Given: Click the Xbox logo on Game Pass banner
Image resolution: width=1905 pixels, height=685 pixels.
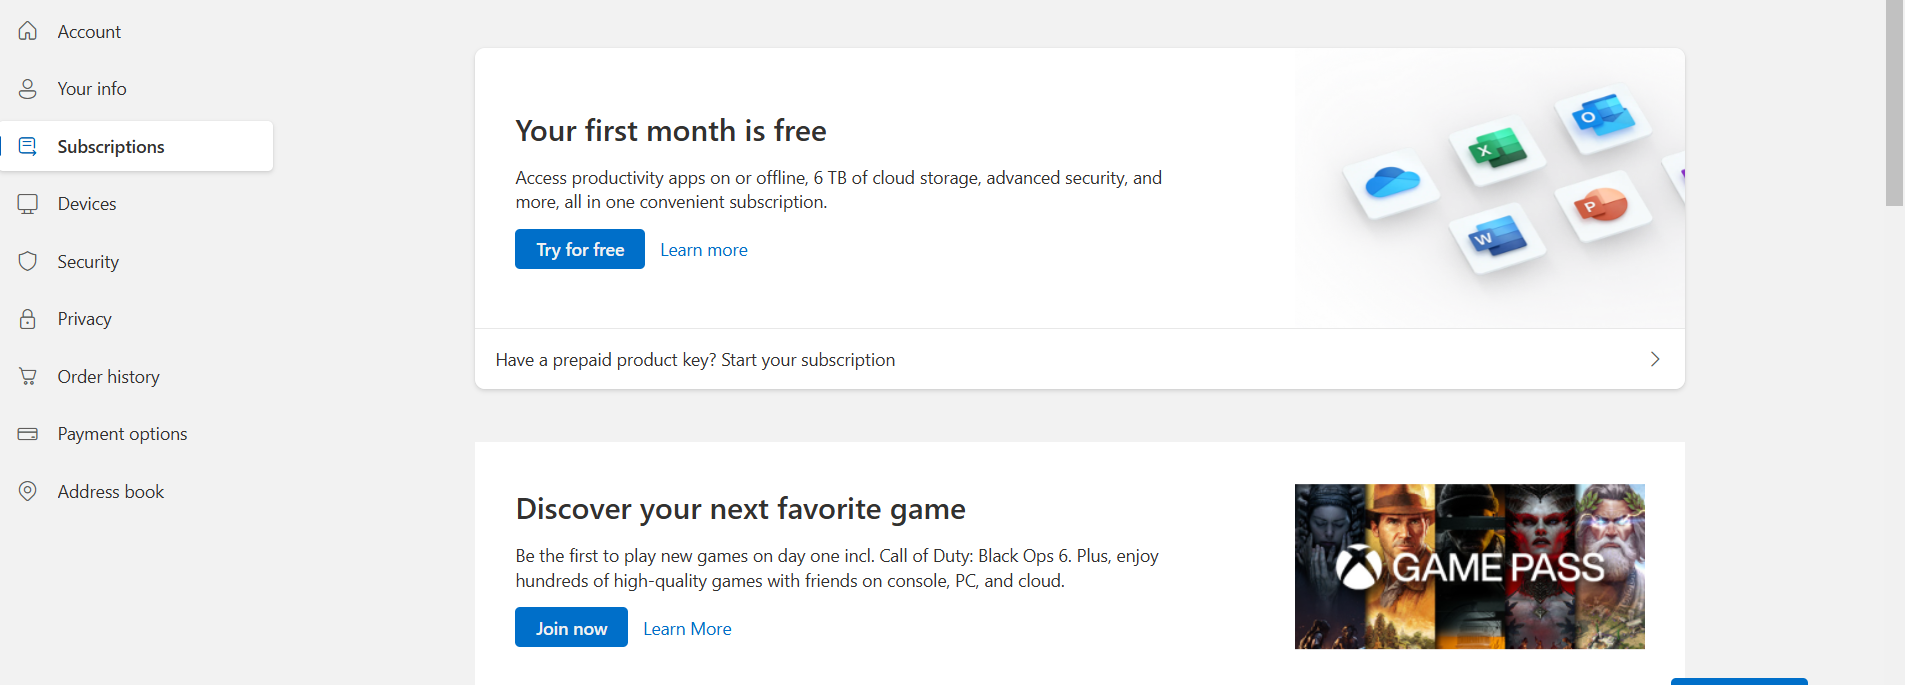Looking at the screenshot, I should point(1359,568).
